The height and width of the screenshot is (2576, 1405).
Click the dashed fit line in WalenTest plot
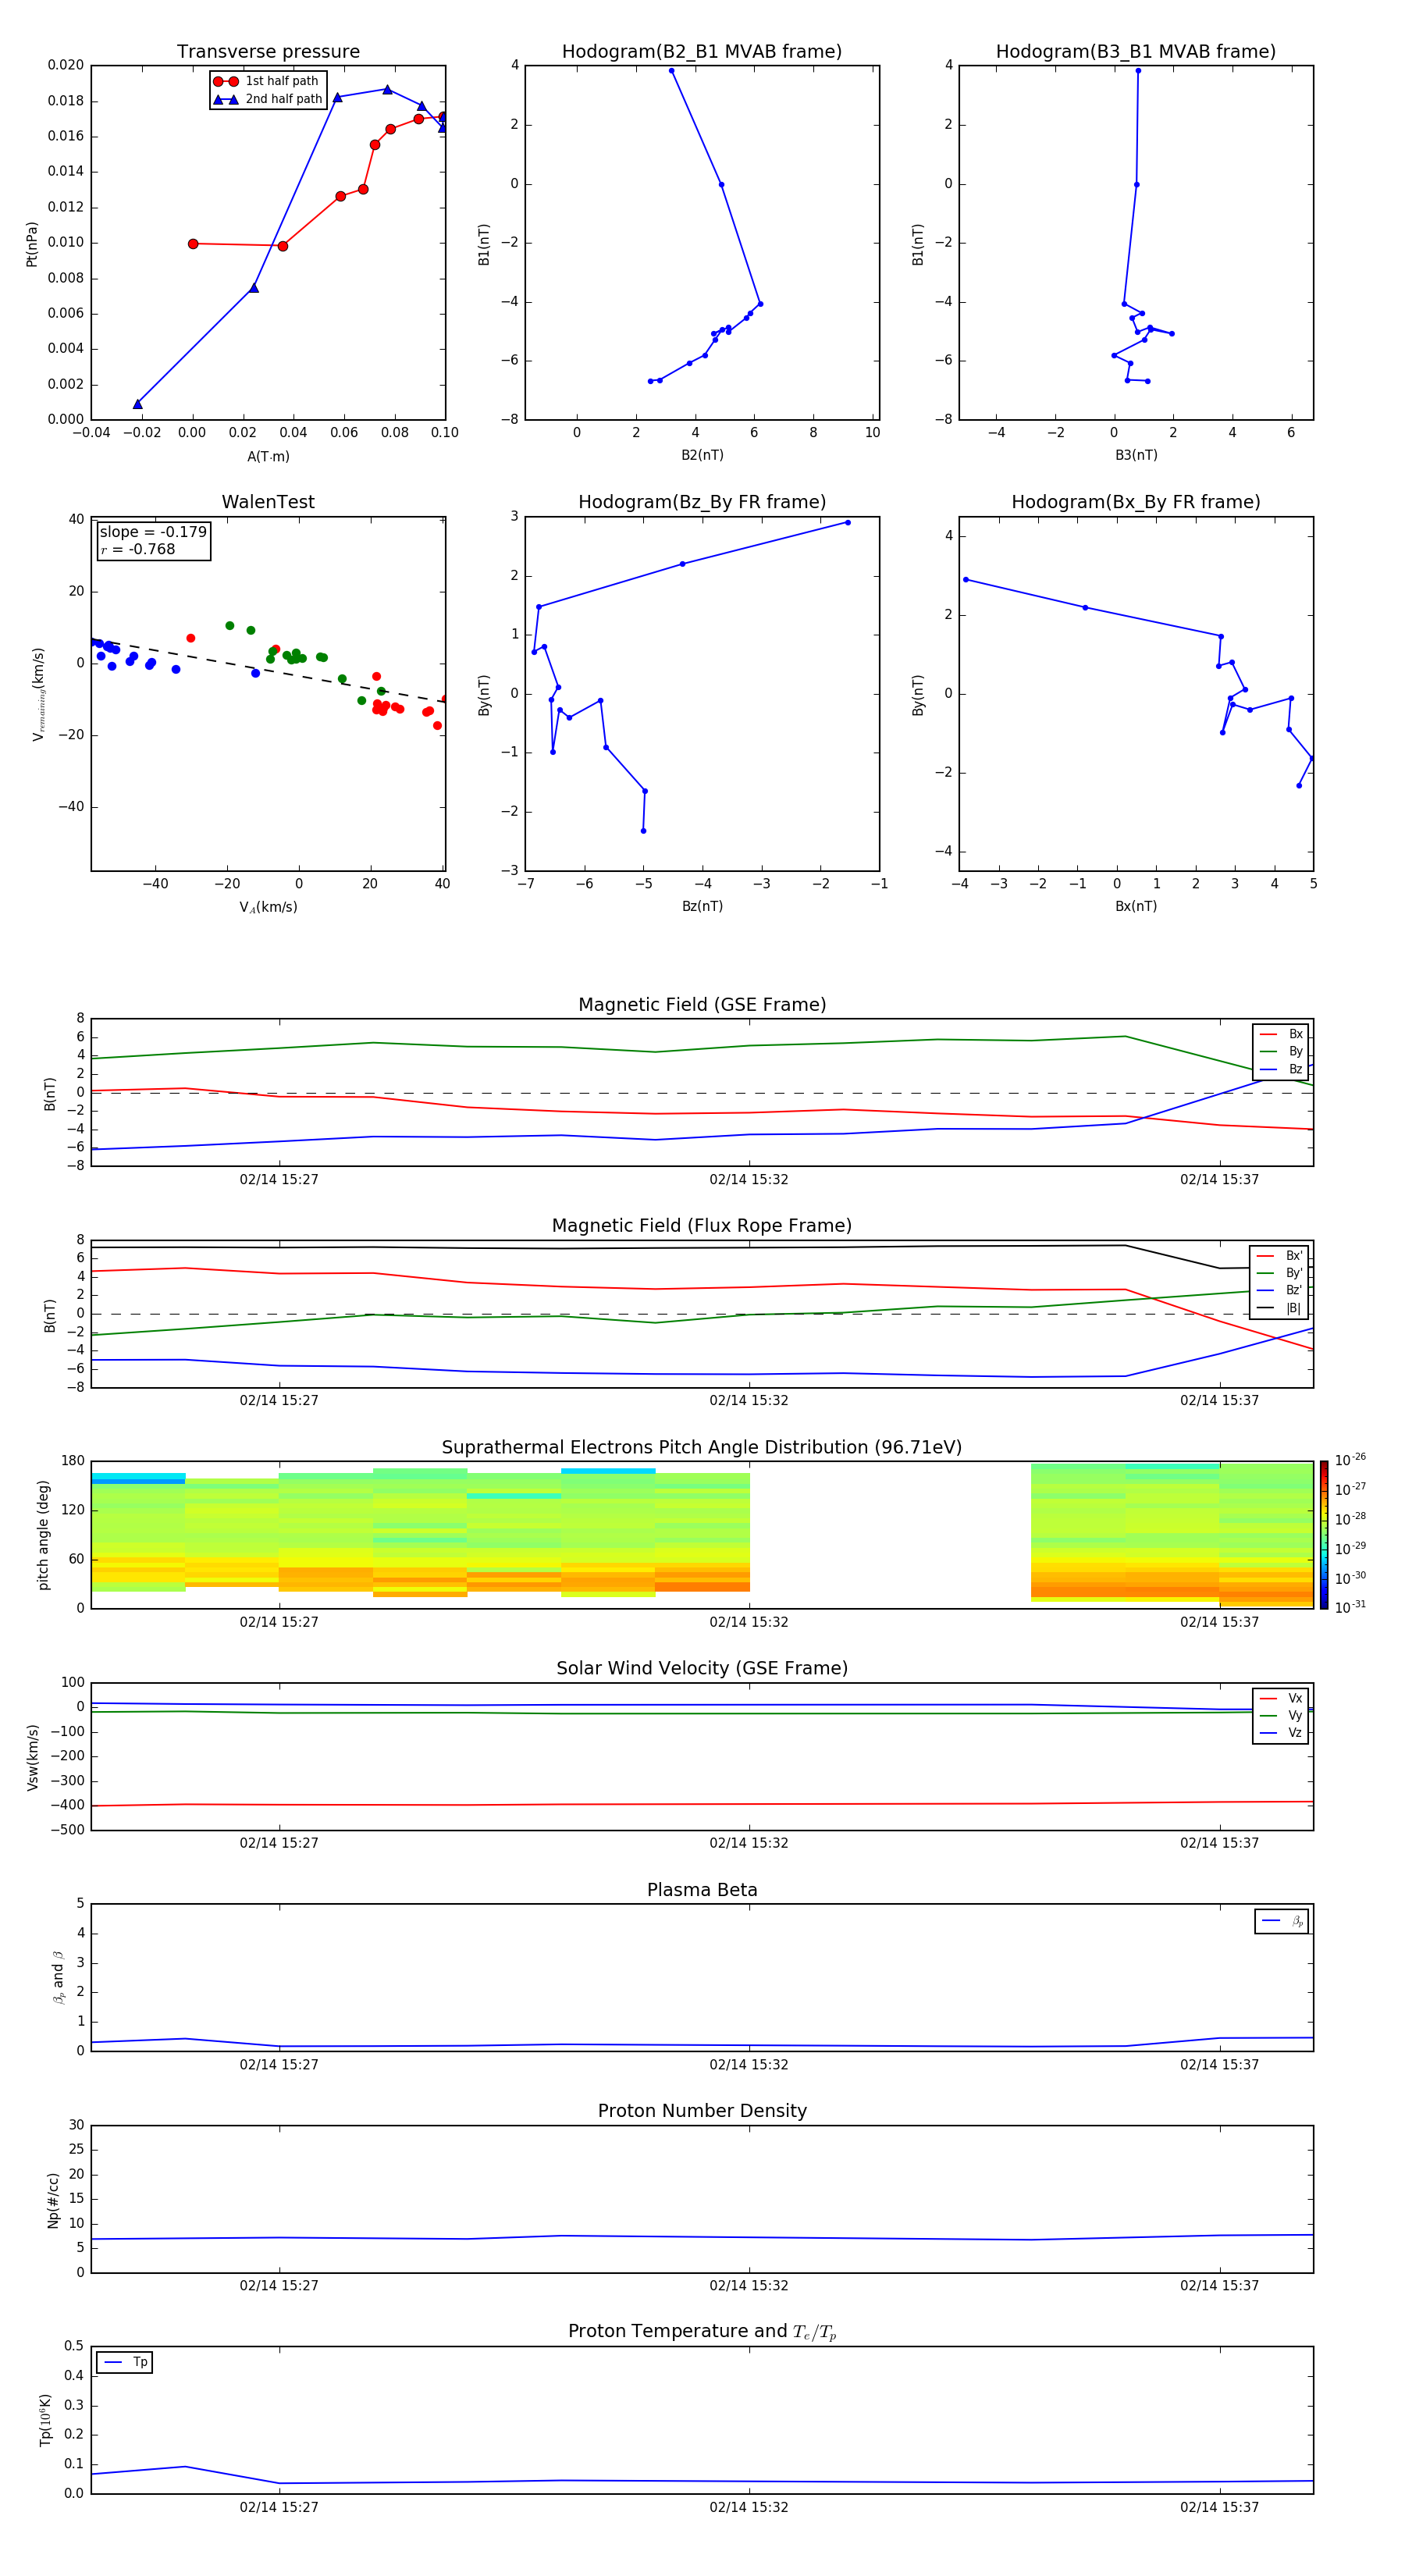[x=268, y=671]
